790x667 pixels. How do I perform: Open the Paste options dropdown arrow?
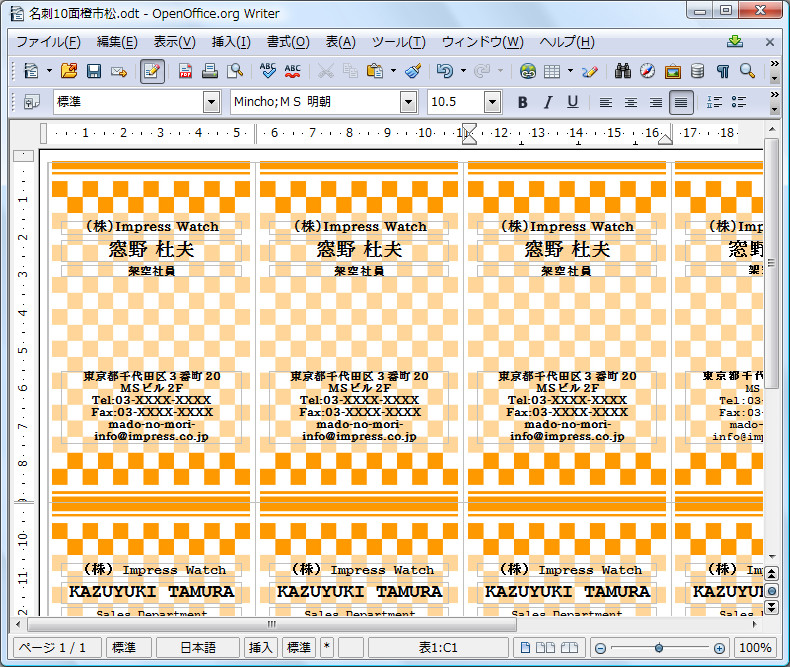(393, 71)
